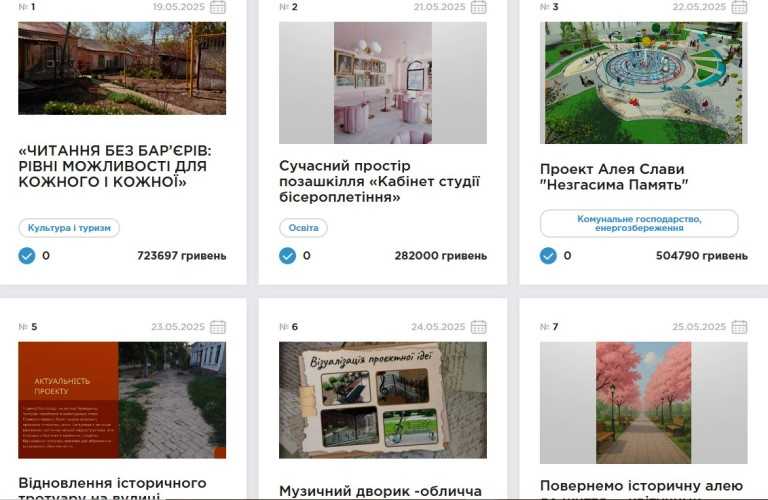
Task: Click the calendar icon dated 21.05.2025
Action: click(x=479, y=7)
